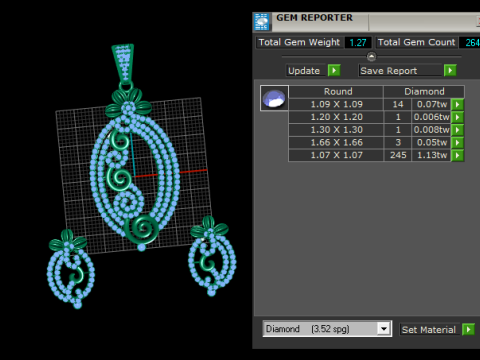
Task: Click the Total Gem Weight label
Action: (x=299, y=42)
